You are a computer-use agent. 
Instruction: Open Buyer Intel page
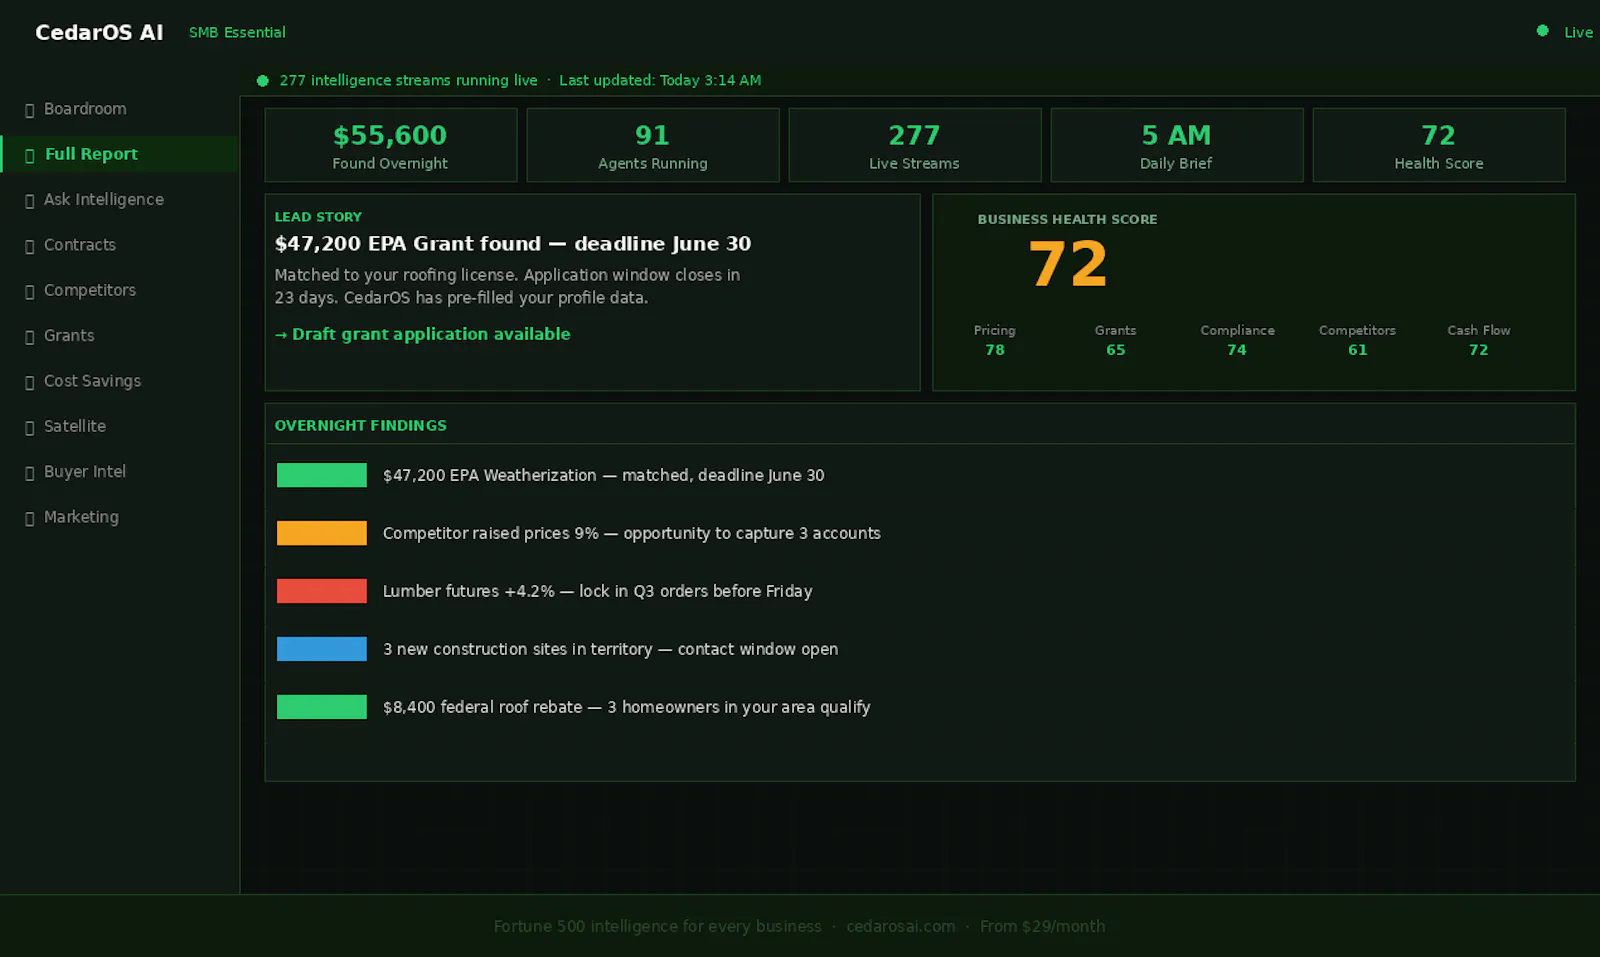pos(119,472)
